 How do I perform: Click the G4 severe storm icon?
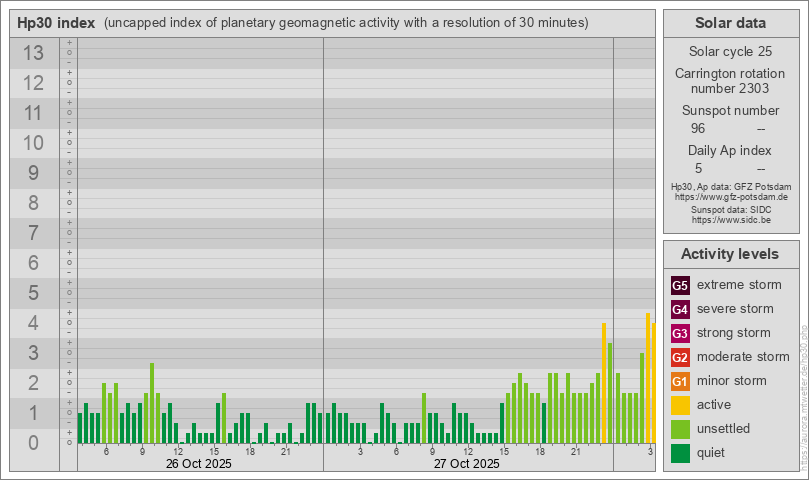[x=680, y=309]
